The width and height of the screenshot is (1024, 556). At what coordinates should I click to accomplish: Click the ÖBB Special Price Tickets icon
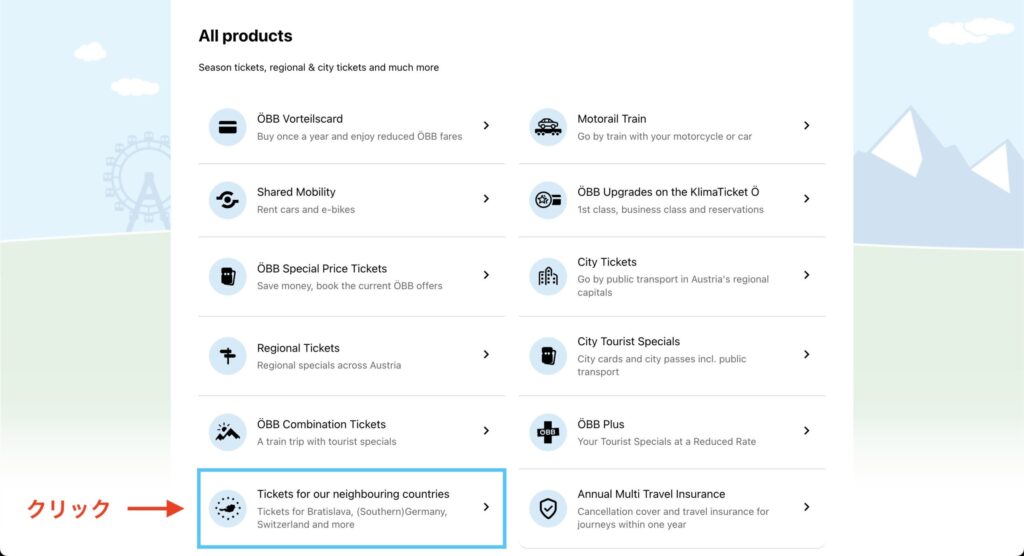[x=227, y=276]
